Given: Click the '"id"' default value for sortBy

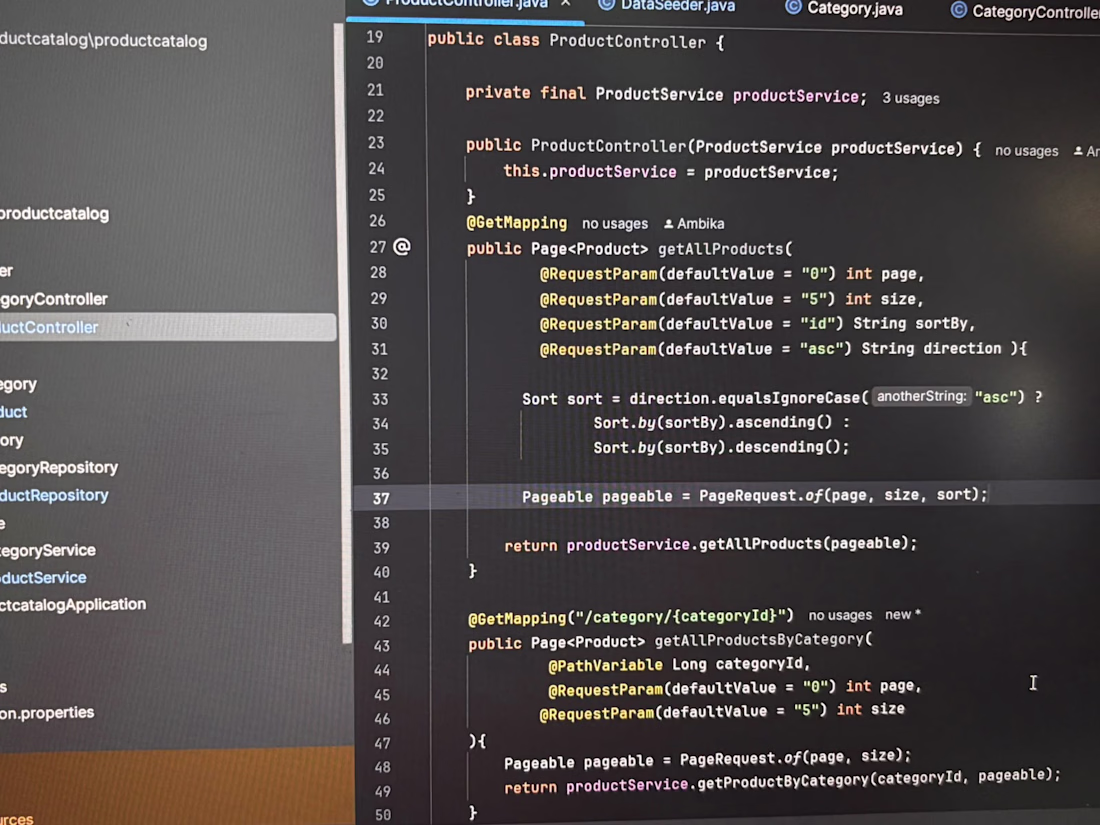Looking at the screenshot, I should 821,323.
